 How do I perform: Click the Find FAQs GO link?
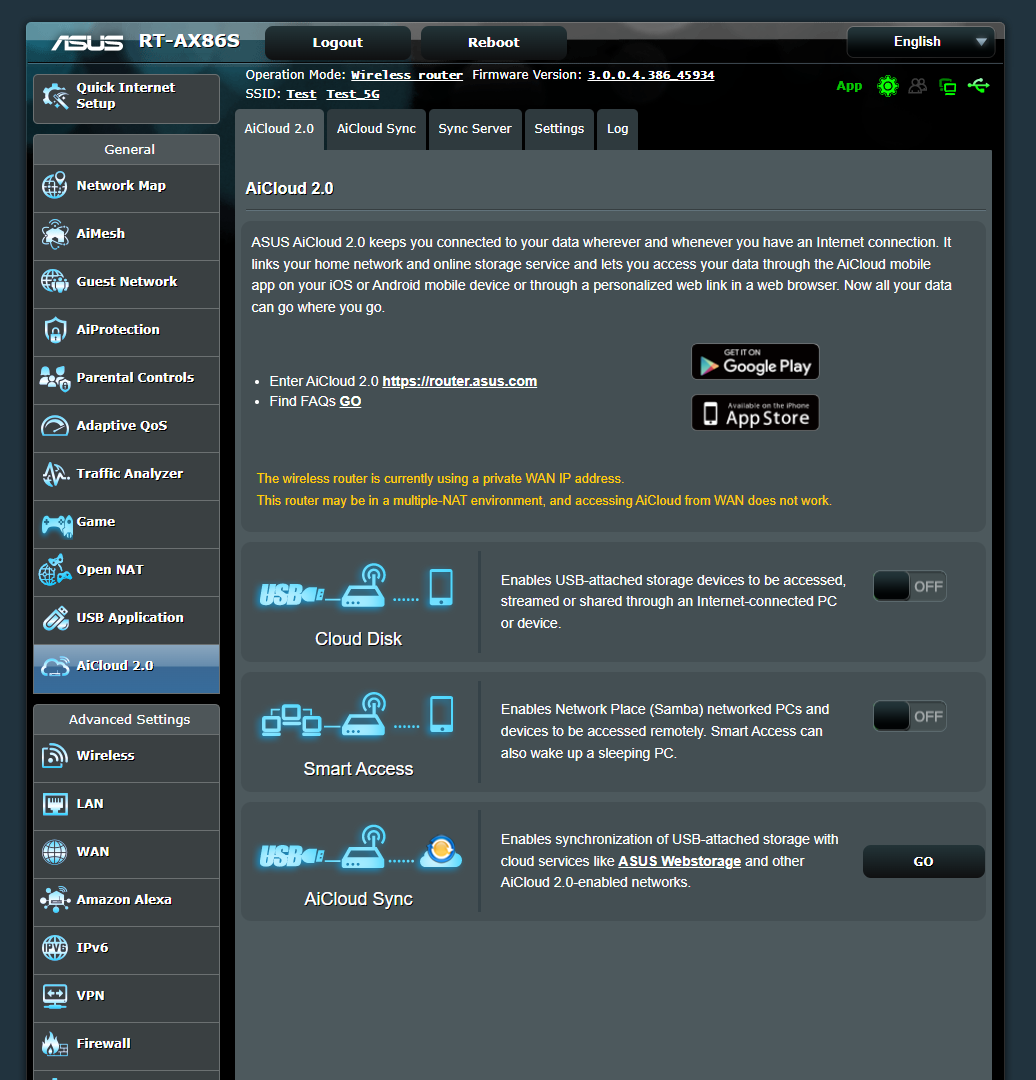[x=350, y=402]
